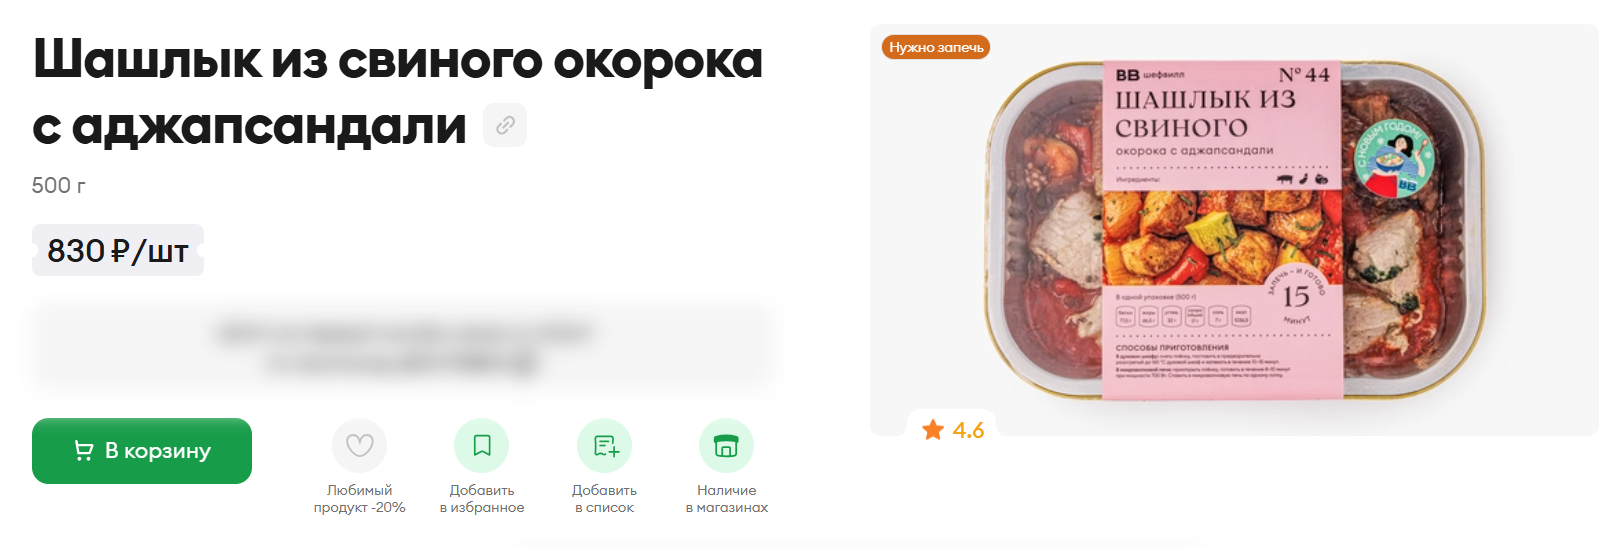Image resolution: width=1608 pixels, height=547 pixels.
Task: Click the "Нужно запечь" orange badge
Action: (936, 47)
